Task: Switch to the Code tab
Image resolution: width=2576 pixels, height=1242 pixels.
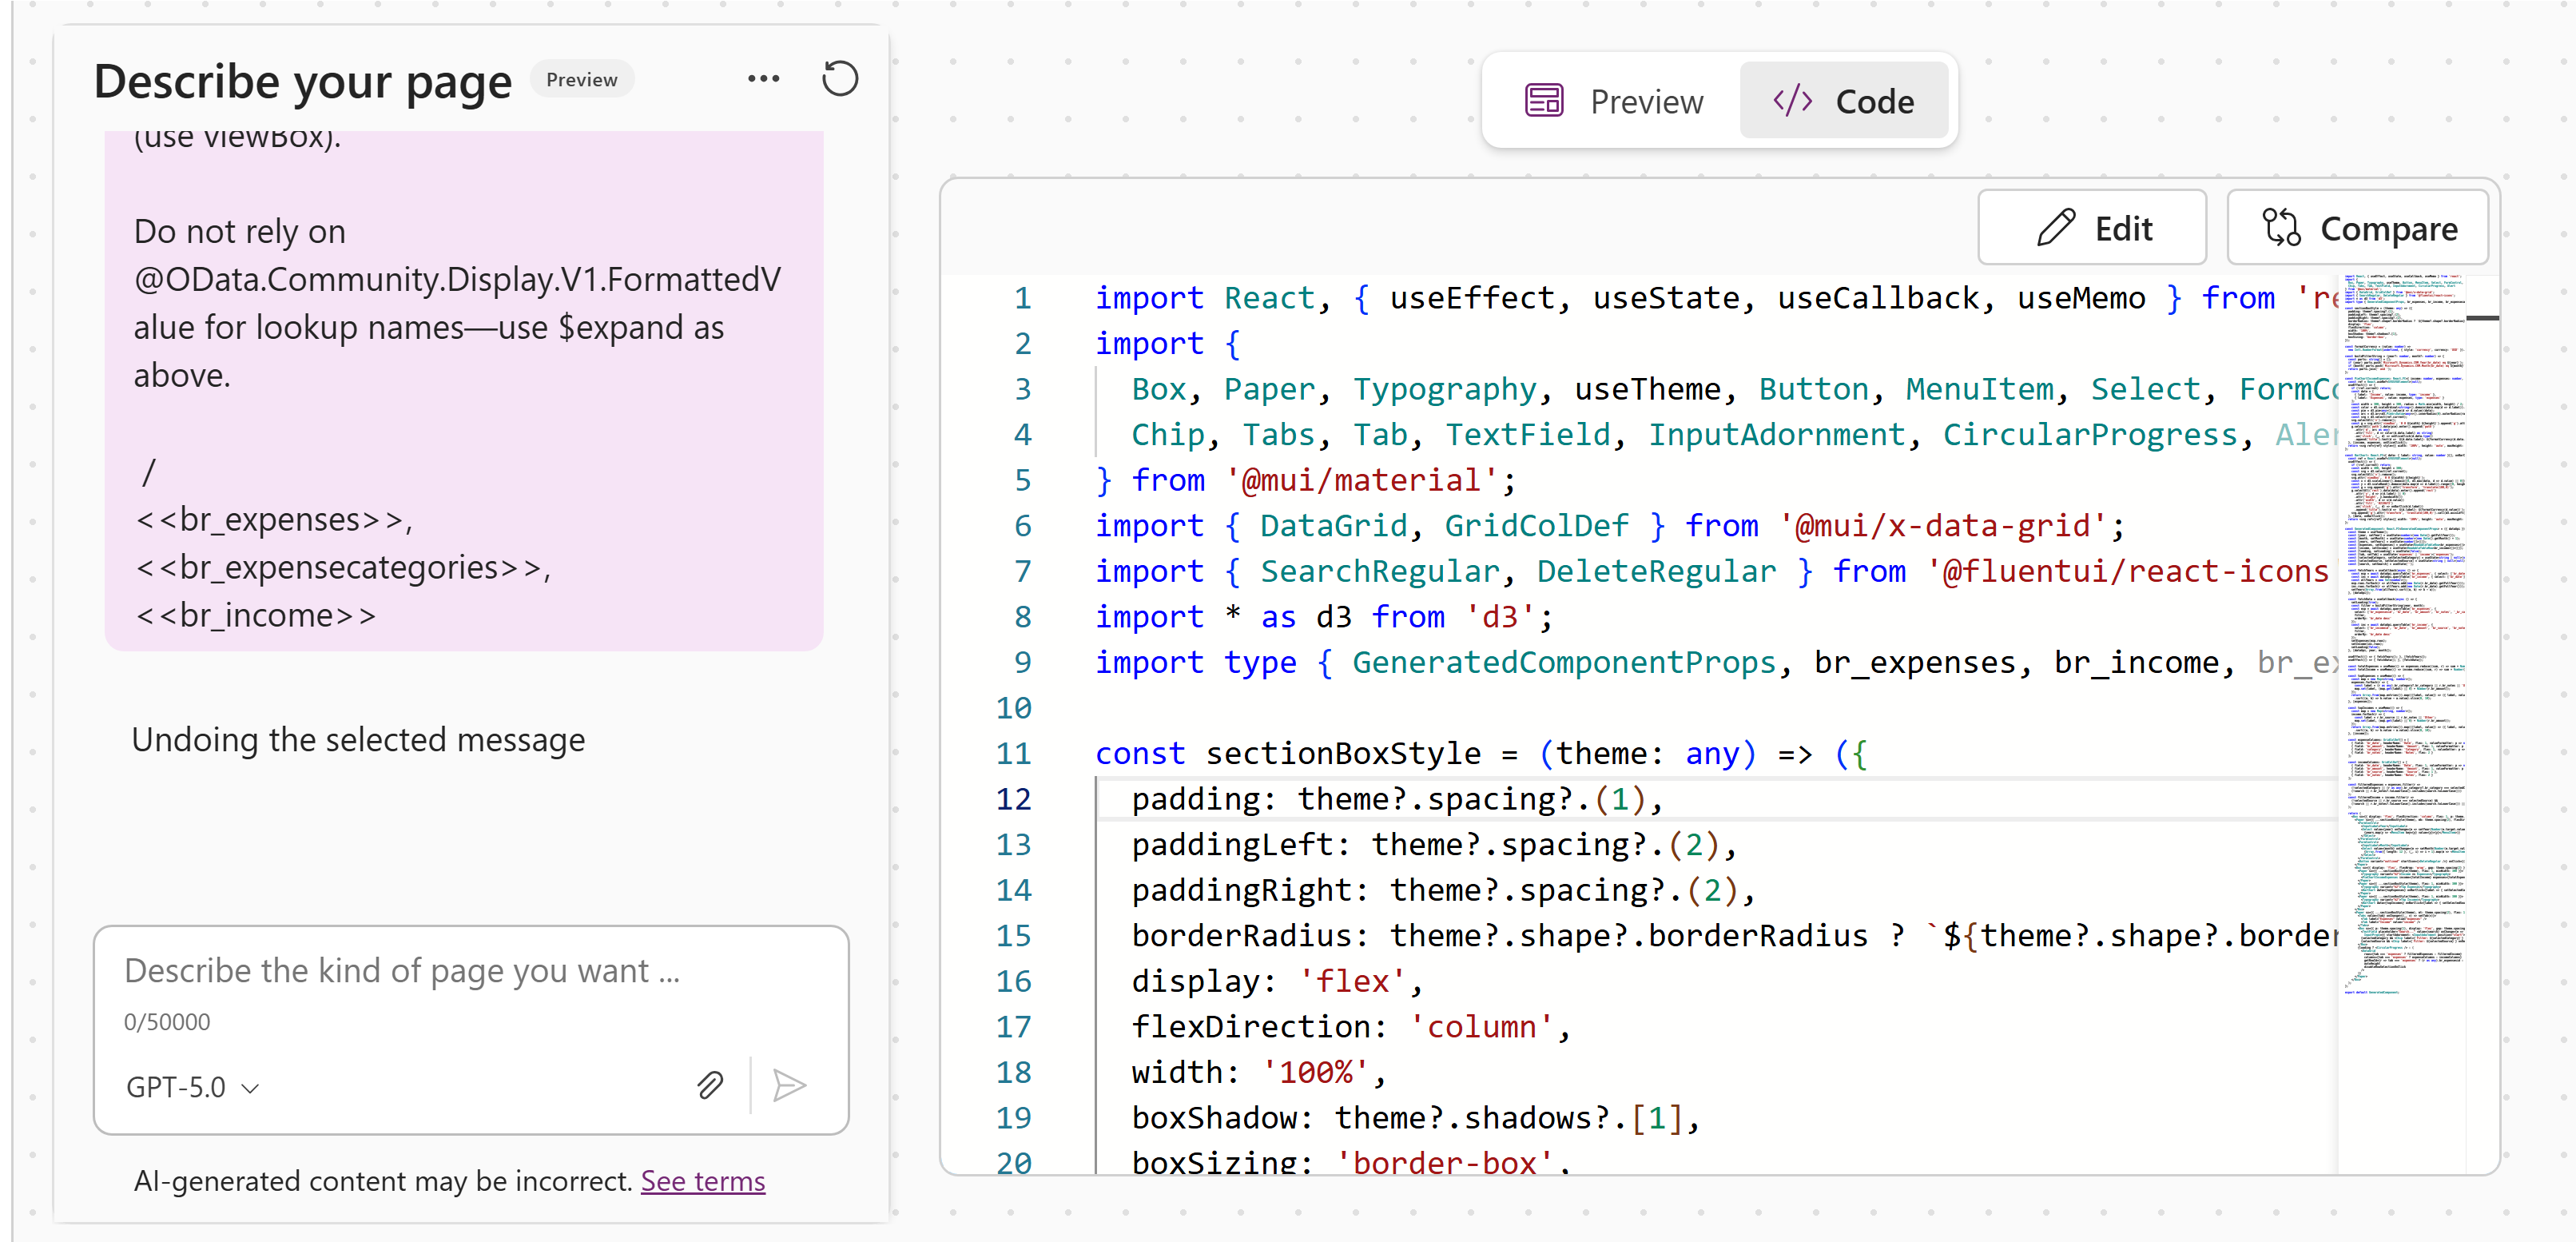Action: (x=1843, y=101)
